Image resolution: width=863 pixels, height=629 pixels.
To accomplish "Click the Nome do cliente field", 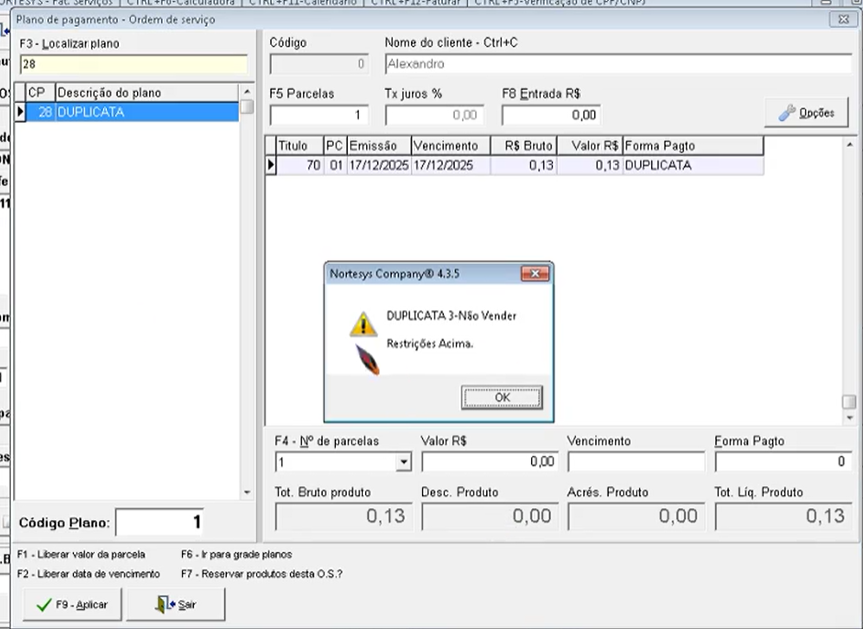I will point(618,64).
